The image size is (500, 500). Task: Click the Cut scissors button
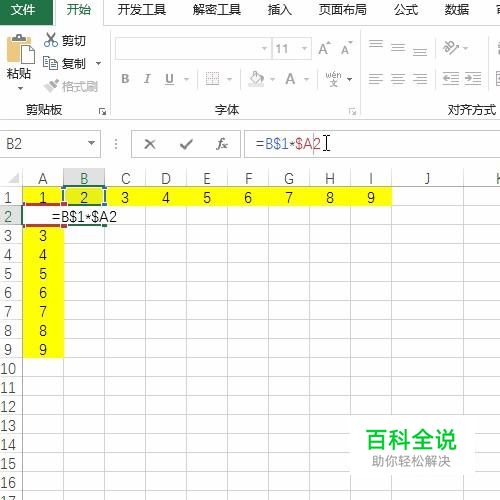(x=65, y=40)
